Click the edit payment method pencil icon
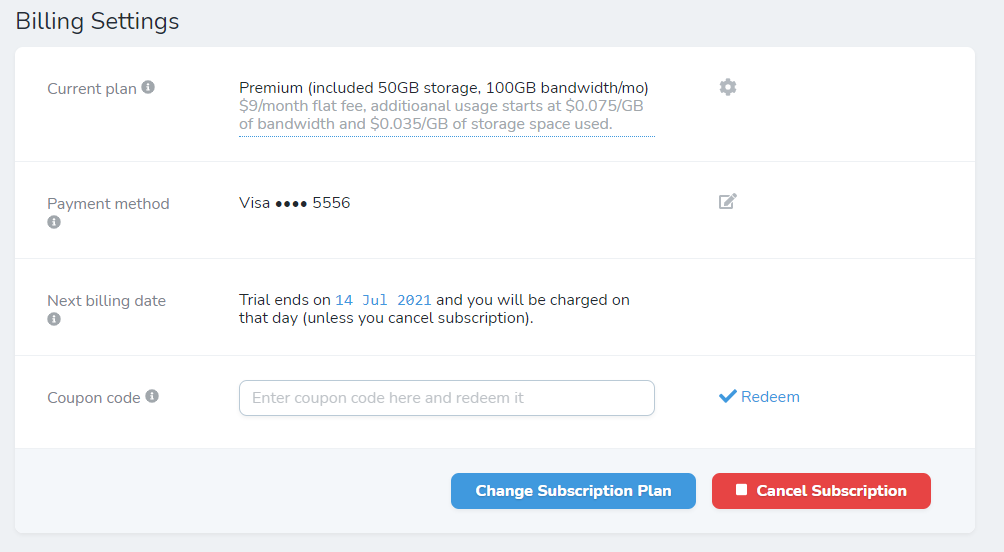The image size is (1004, 552). click(727, 202)
